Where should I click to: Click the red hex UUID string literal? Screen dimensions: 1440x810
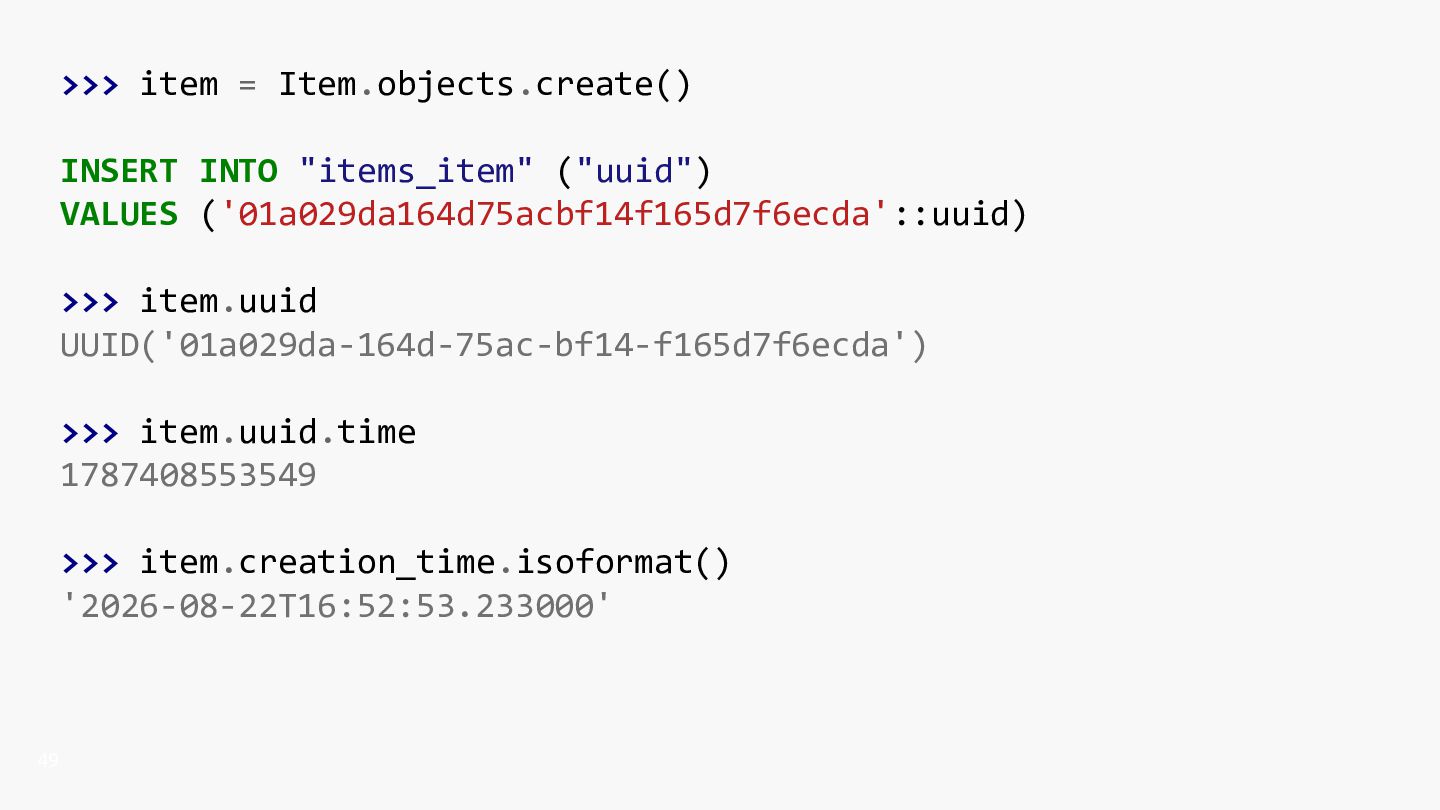(x=555, y=215)
